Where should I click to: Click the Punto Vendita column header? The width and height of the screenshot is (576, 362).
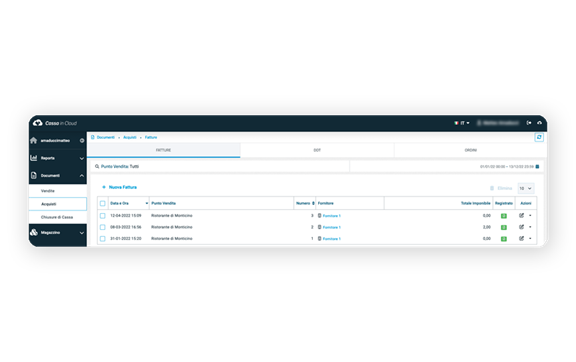[x=163, y=203]
